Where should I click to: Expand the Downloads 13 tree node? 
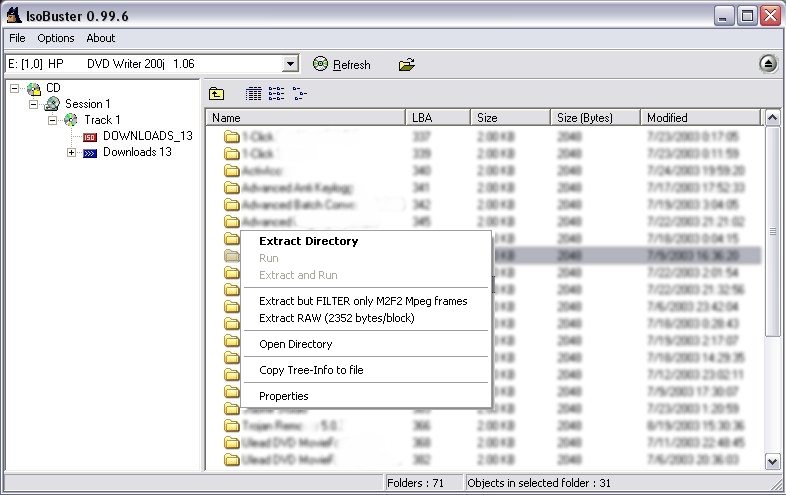pos(72,152)
